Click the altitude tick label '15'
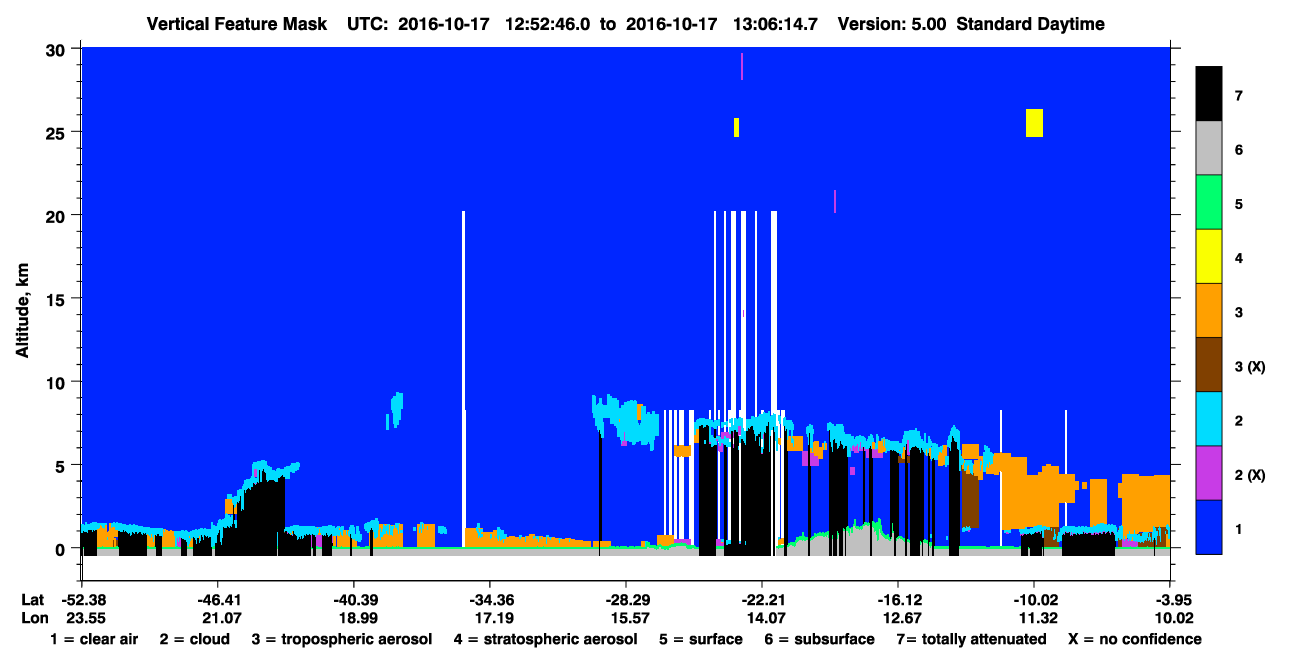Image resolution: width=1300 pixels, height=667 pixels. click(x=57, y=299)
